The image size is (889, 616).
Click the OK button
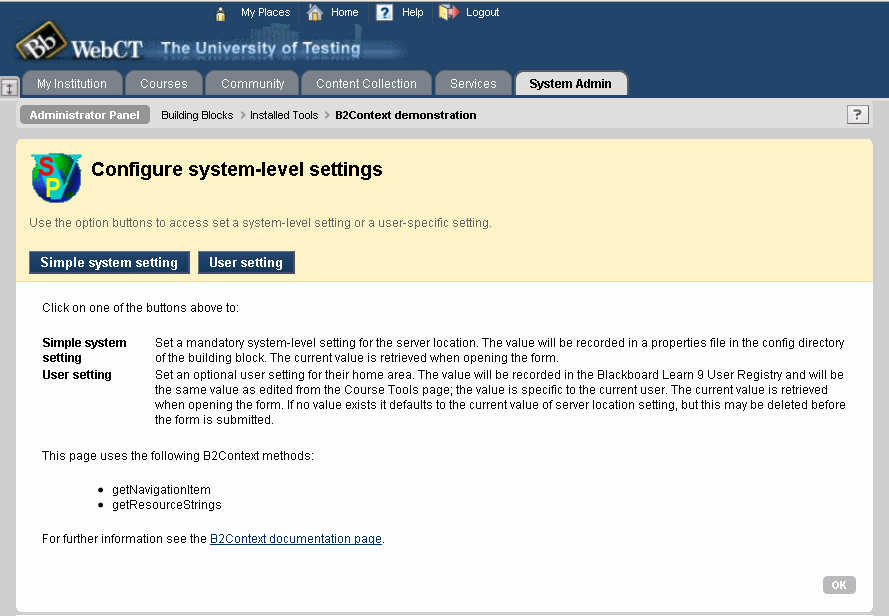(x=839, y=585)
